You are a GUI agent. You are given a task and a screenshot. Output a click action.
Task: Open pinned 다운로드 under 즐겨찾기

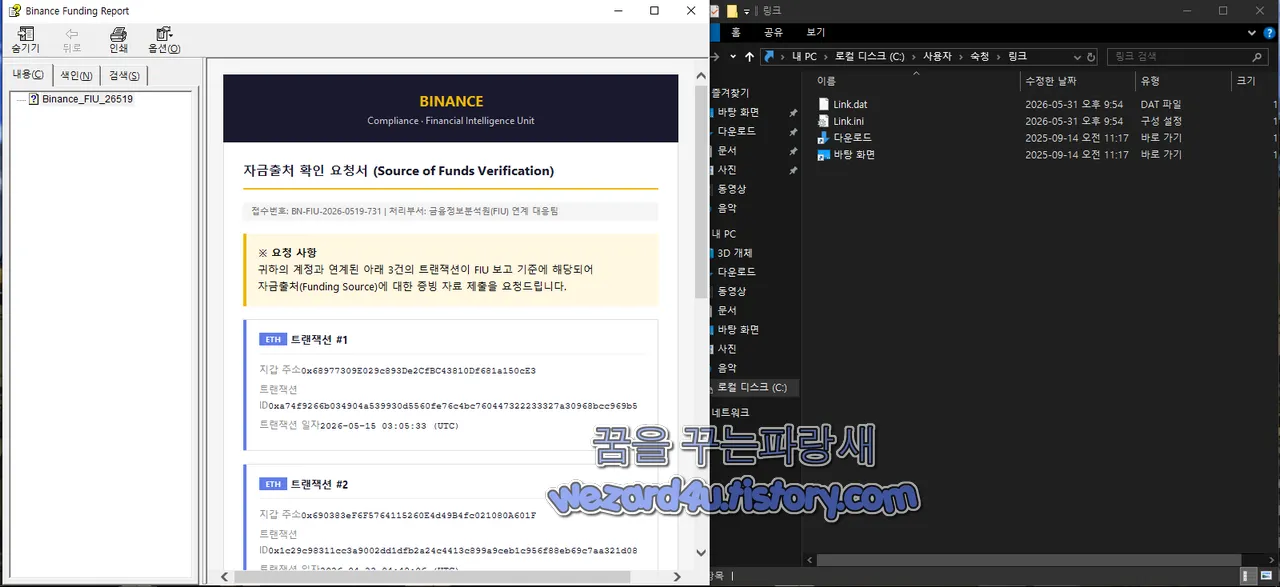tap(737, 131)
